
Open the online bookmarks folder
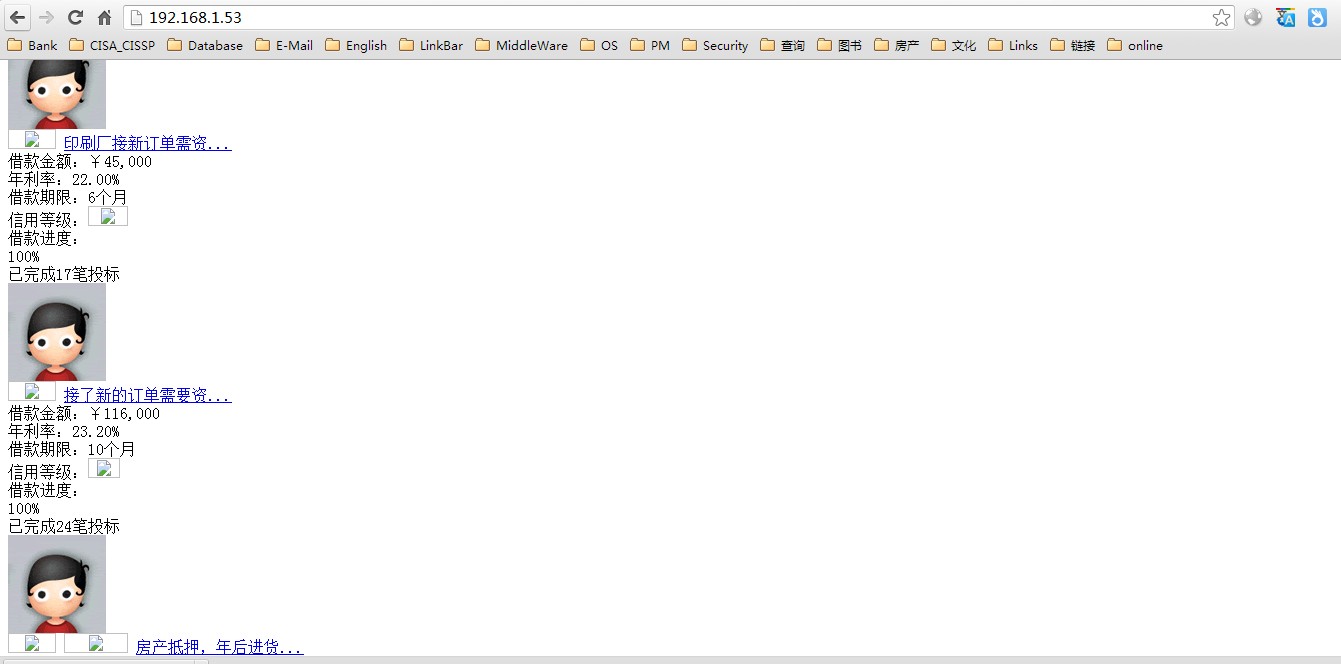[1135, 45]
